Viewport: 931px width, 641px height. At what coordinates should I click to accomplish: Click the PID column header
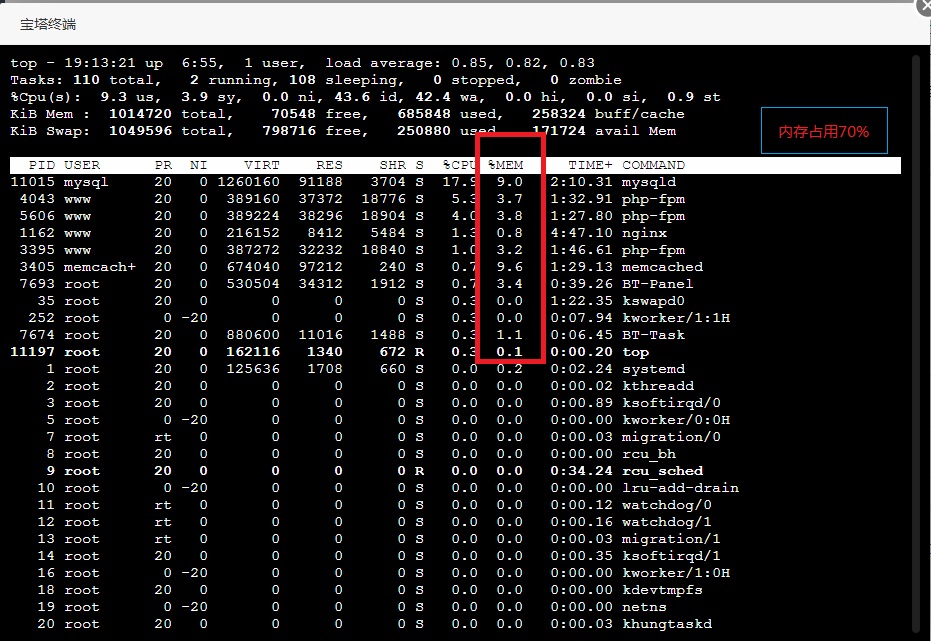tap(41, 165)
